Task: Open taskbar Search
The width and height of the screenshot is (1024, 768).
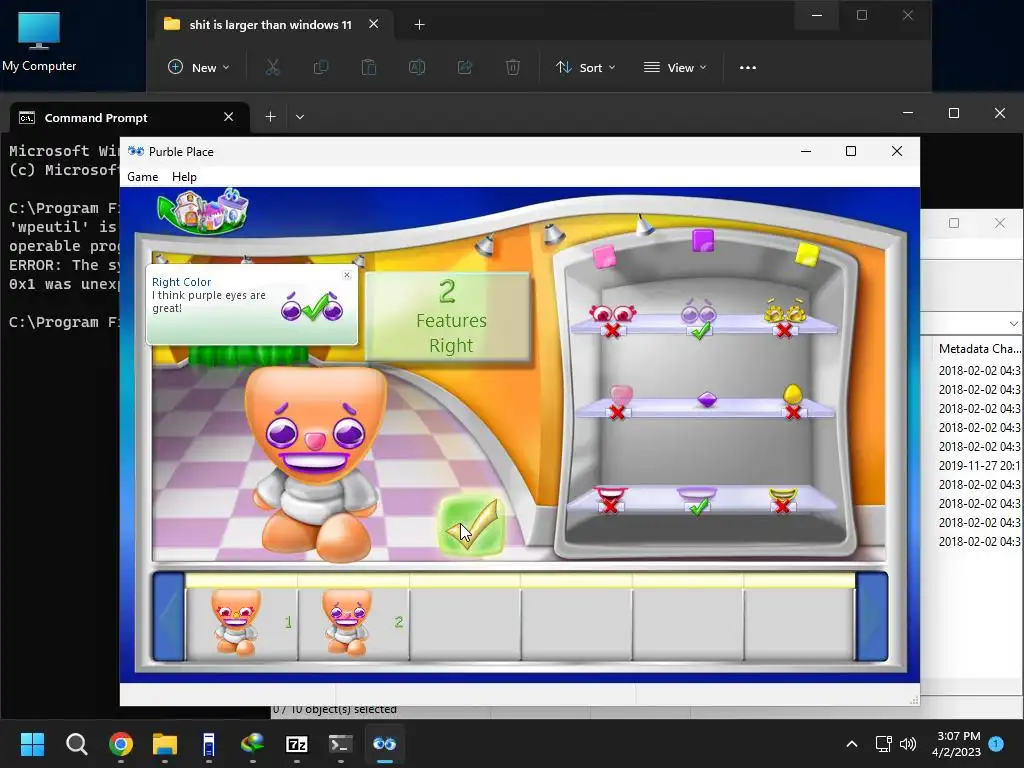Action: coord(76,744)
